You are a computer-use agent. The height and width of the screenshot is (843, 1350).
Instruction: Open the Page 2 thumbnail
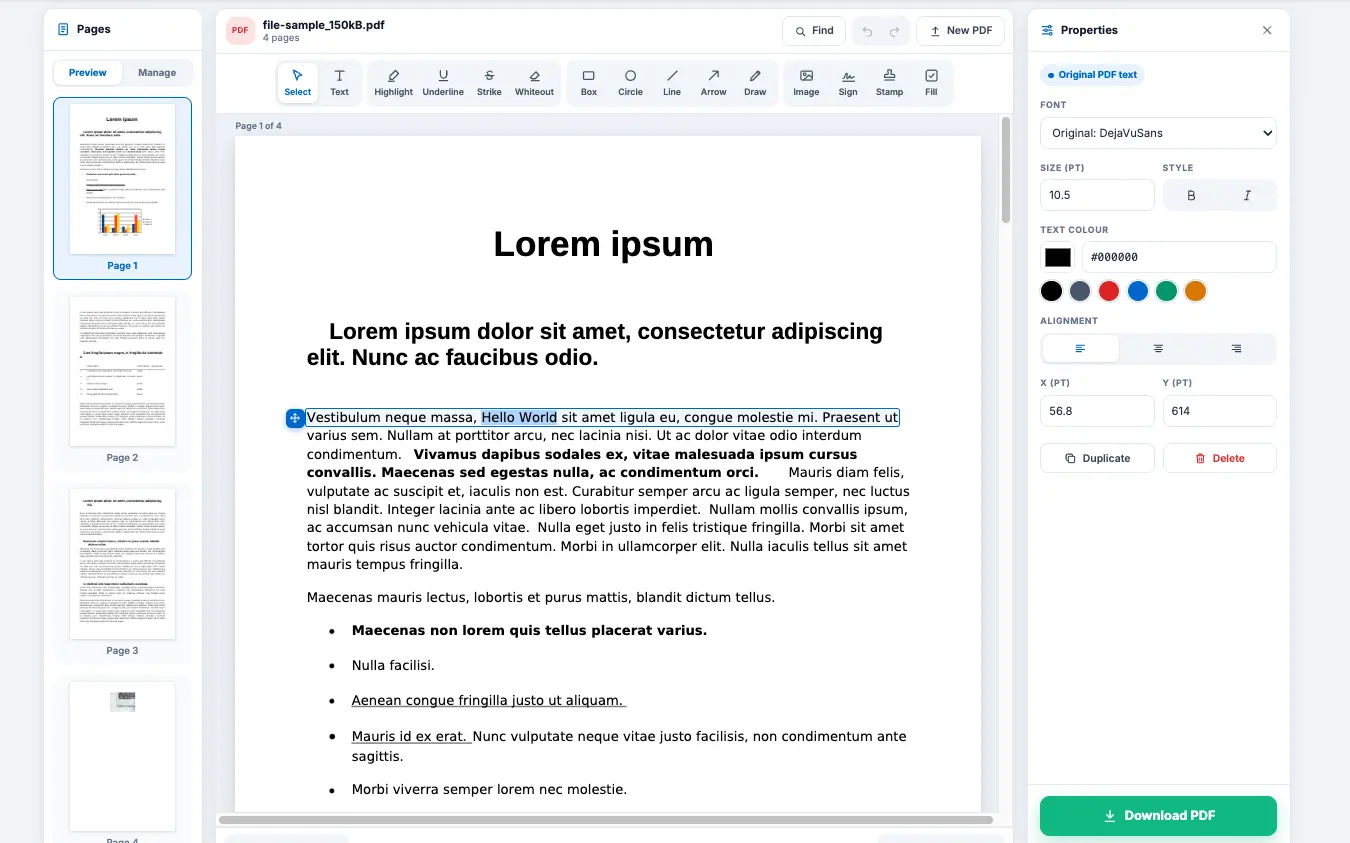(122, 380)
